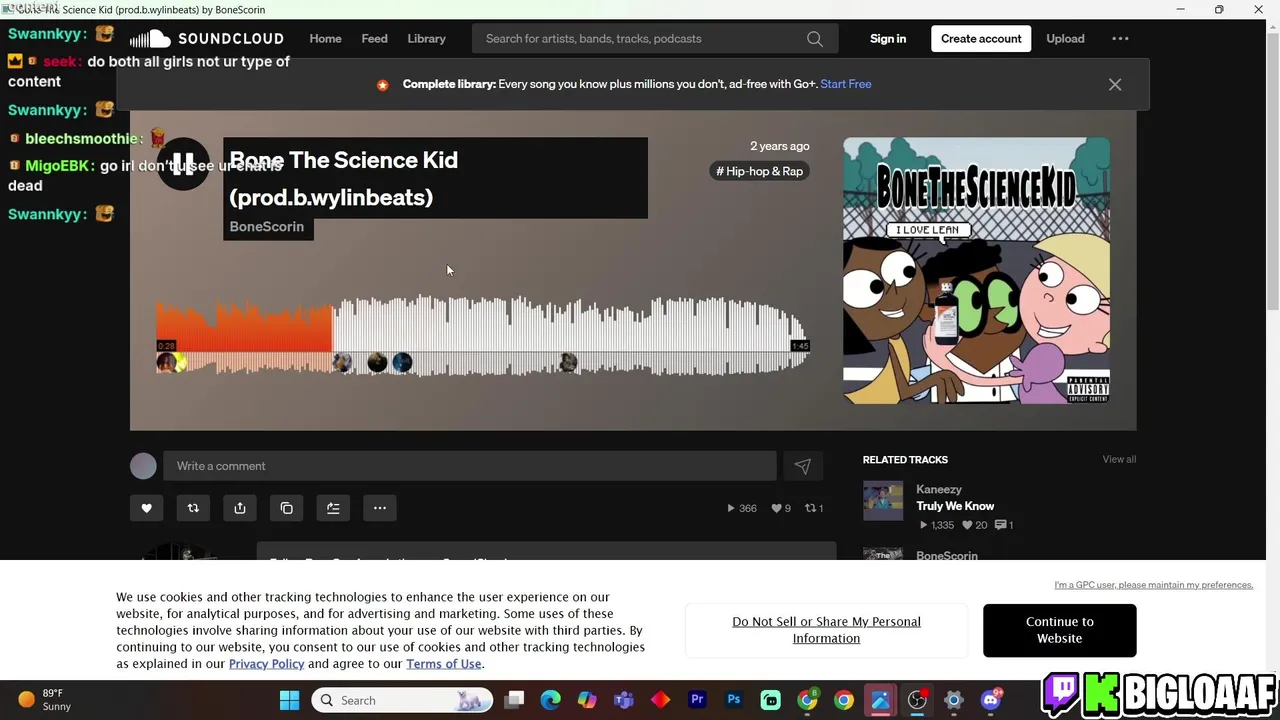The height and width of the screenshot is (720, 1280).
Task: Open Microsoft Edge from the taskbar
Action: 551,700
